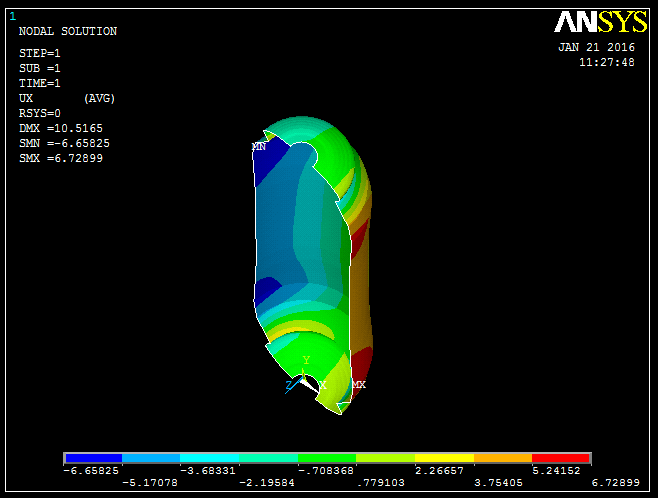Click the NODAL SOLUTION title text
The width and height of the screenshot is (658, 498).
(68, 31)
